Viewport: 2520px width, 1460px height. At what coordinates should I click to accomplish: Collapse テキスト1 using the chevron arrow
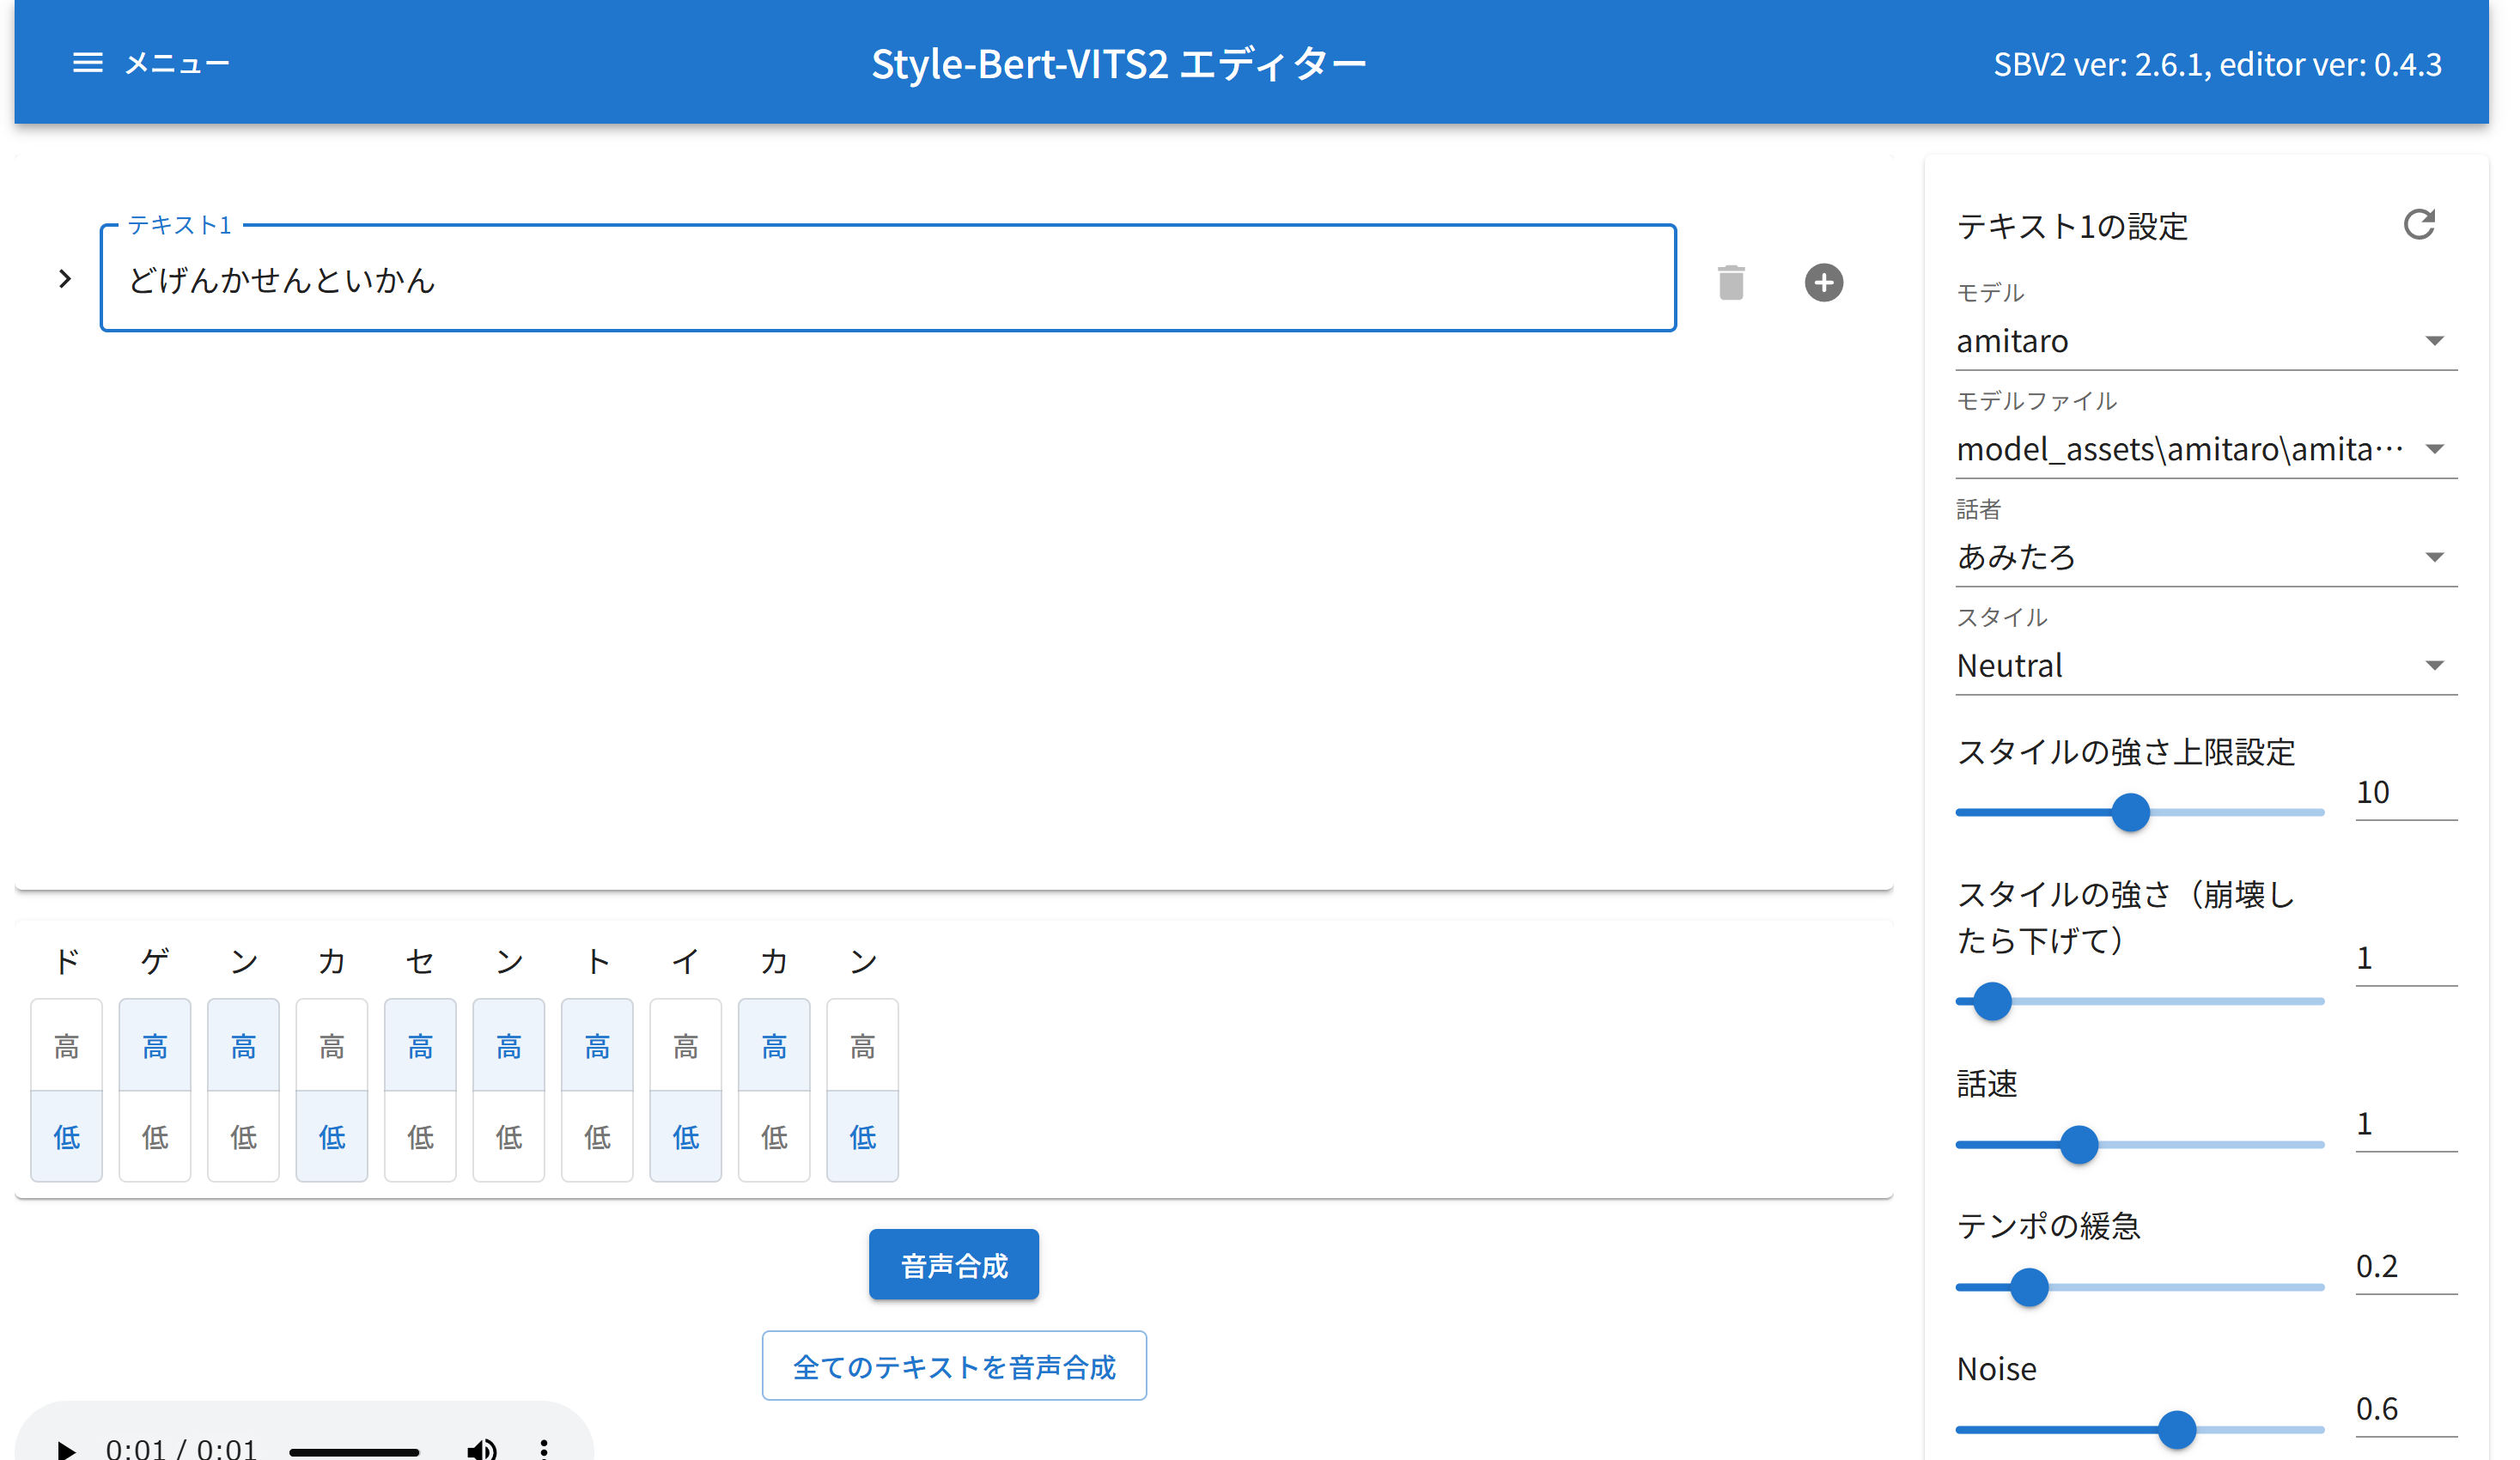pos(64,278)
